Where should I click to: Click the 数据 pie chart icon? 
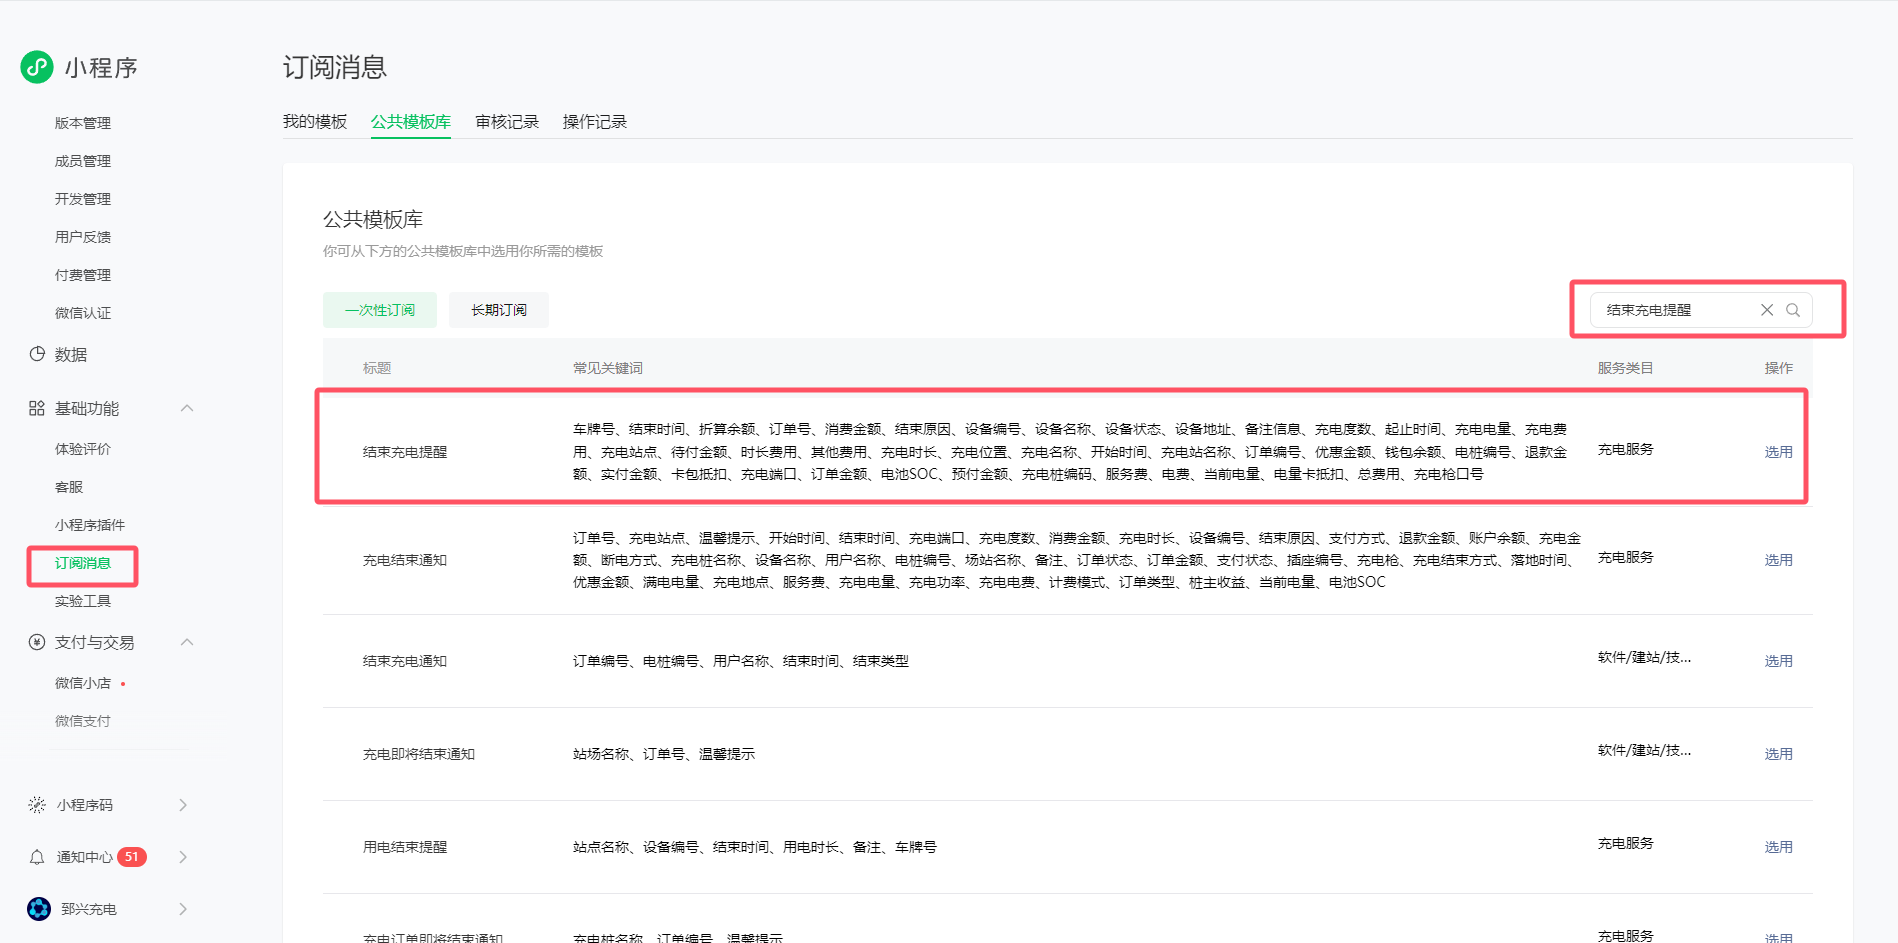[x=37, y=354]
